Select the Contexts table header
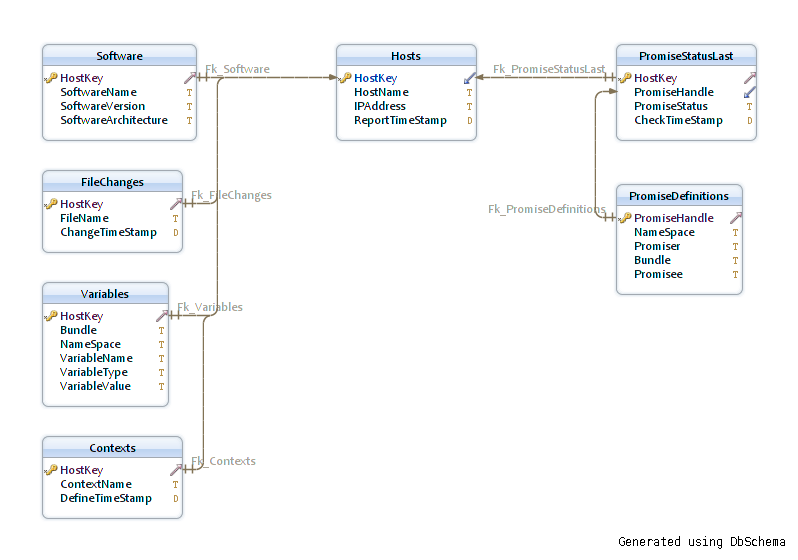 tap(112, 447)
